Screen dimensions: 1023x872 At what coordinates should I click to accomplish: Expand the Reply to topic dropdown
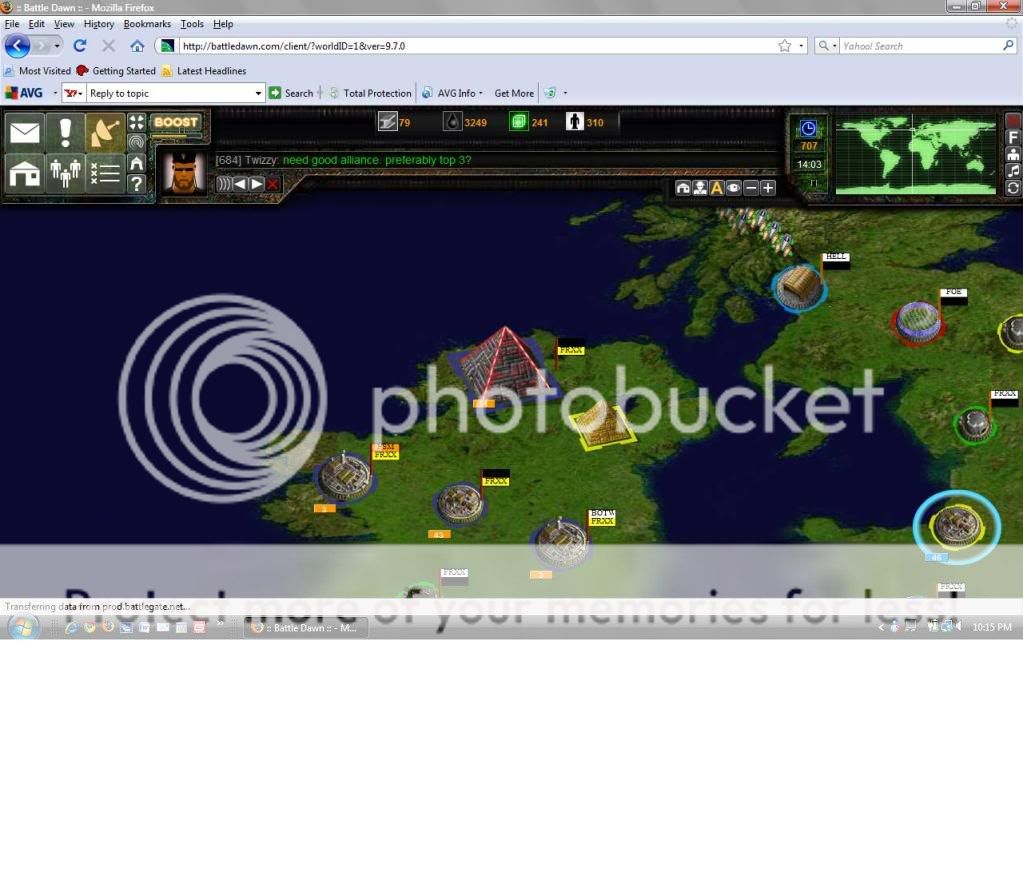[258, 93]
